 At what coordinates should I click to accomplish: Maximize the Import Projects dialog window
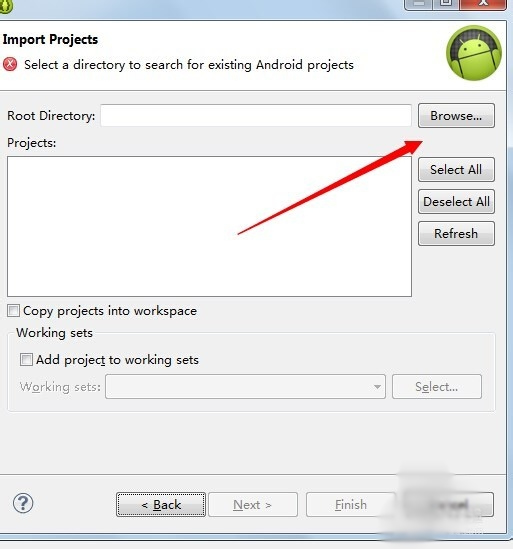[x=446, y=4]
